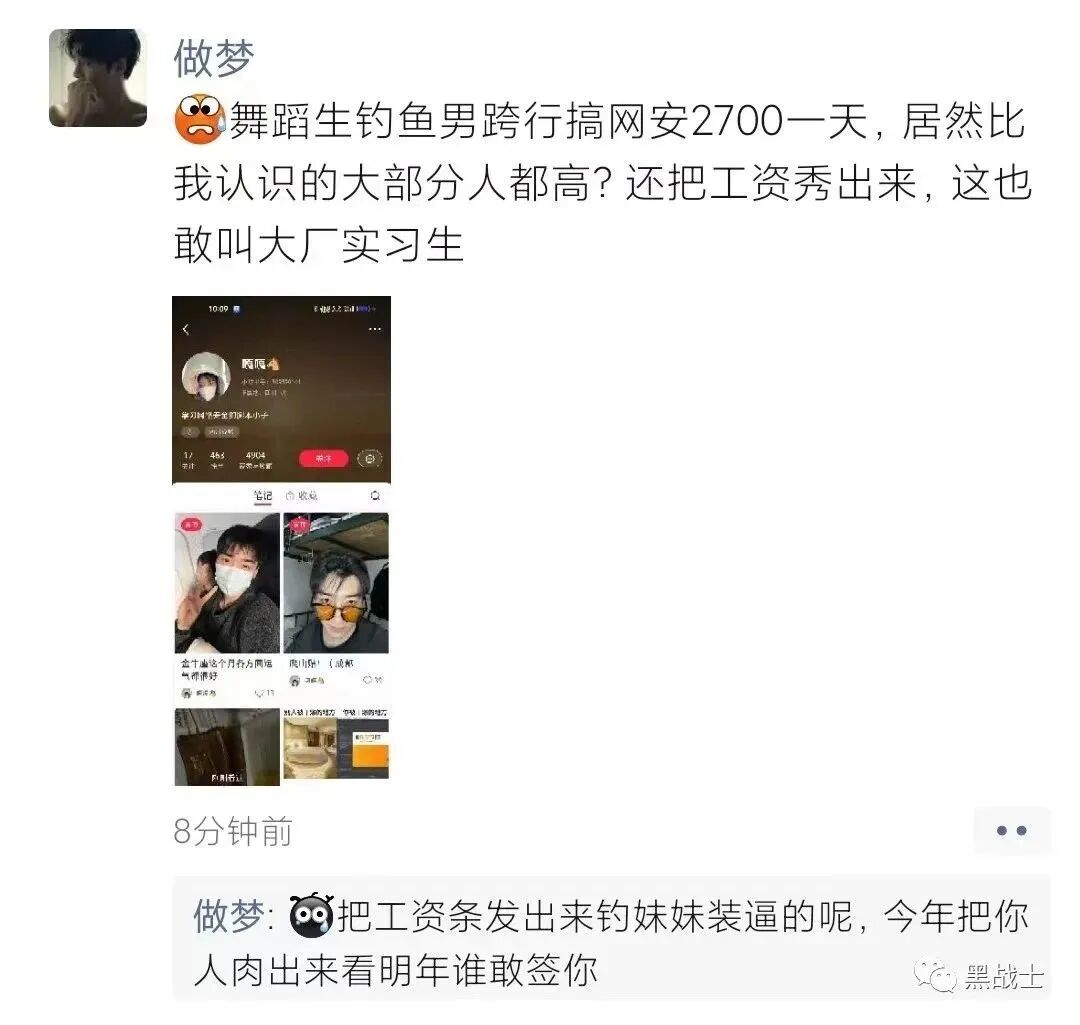Image resolution: width=1080 pixels, height=1025 pixels.
Task: Switch to the 收藏 tab
Action: (x=302, y=495)
